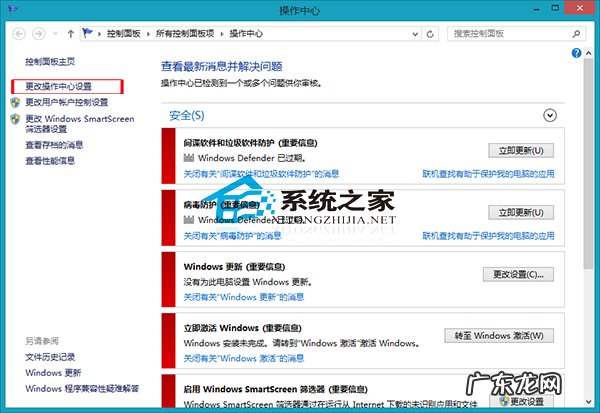Screen dimensions: 600x413
Task: Click Windows 更新 (重要信息) title
Action: click(234, 266)
